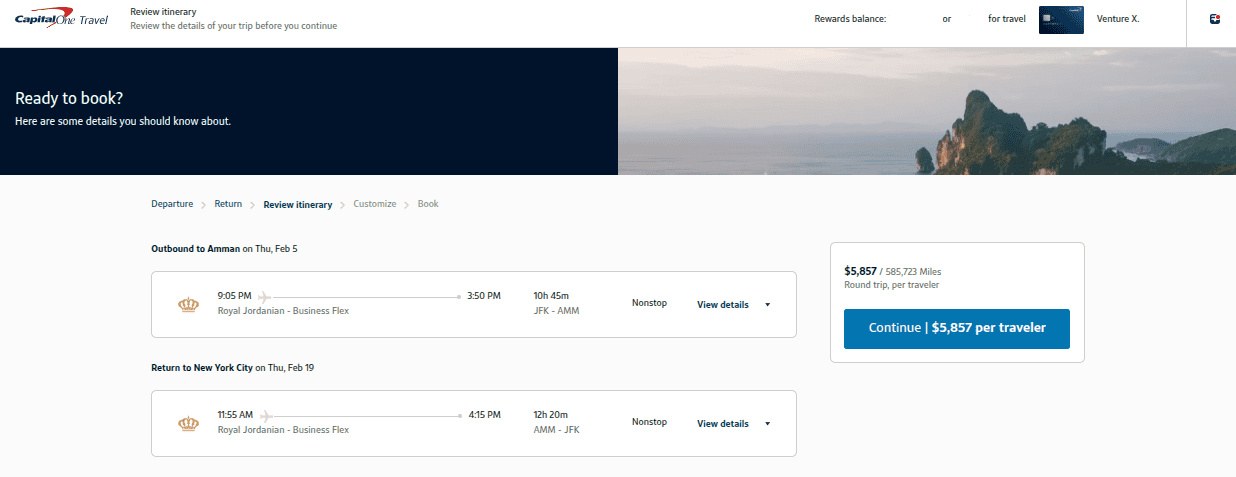Click the Venture X card image
This screenshot has height=477, width=1236.
tap(1061, 20)
